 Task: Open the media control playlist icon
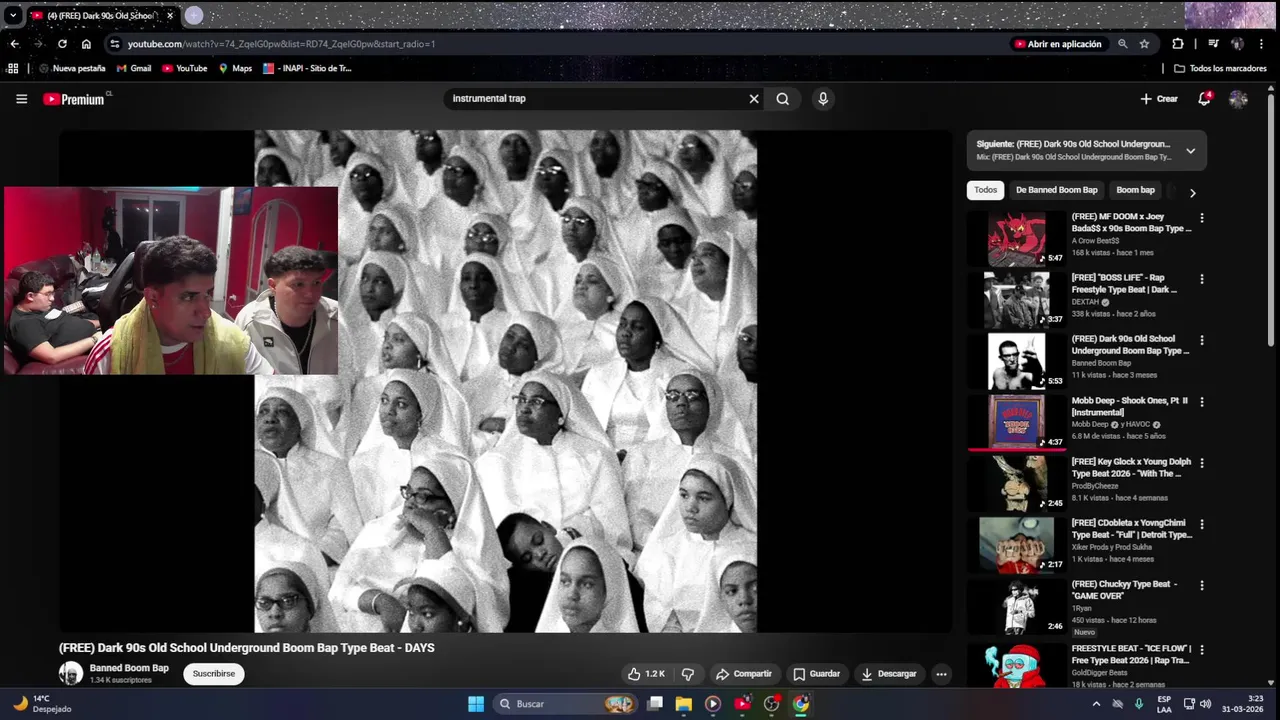pos(1213,44)
